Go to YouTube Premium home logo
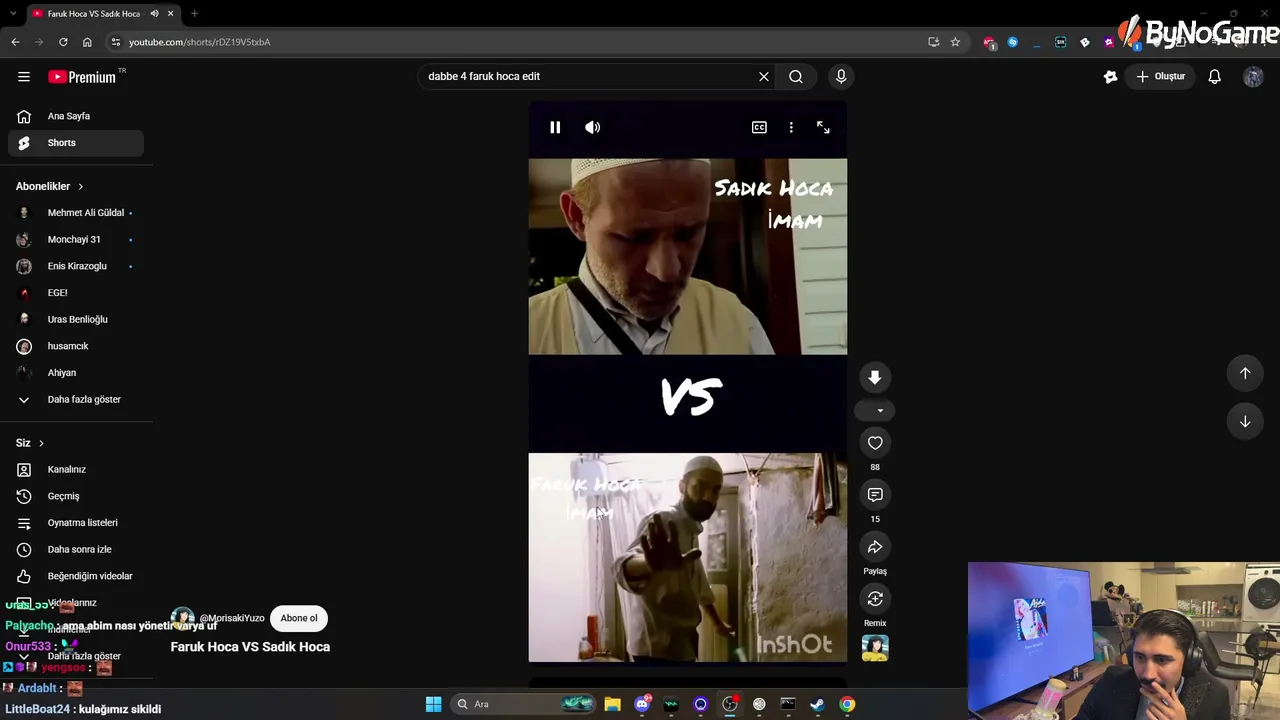Screen dimensions: 1280x720 click(x=82, y=77)
